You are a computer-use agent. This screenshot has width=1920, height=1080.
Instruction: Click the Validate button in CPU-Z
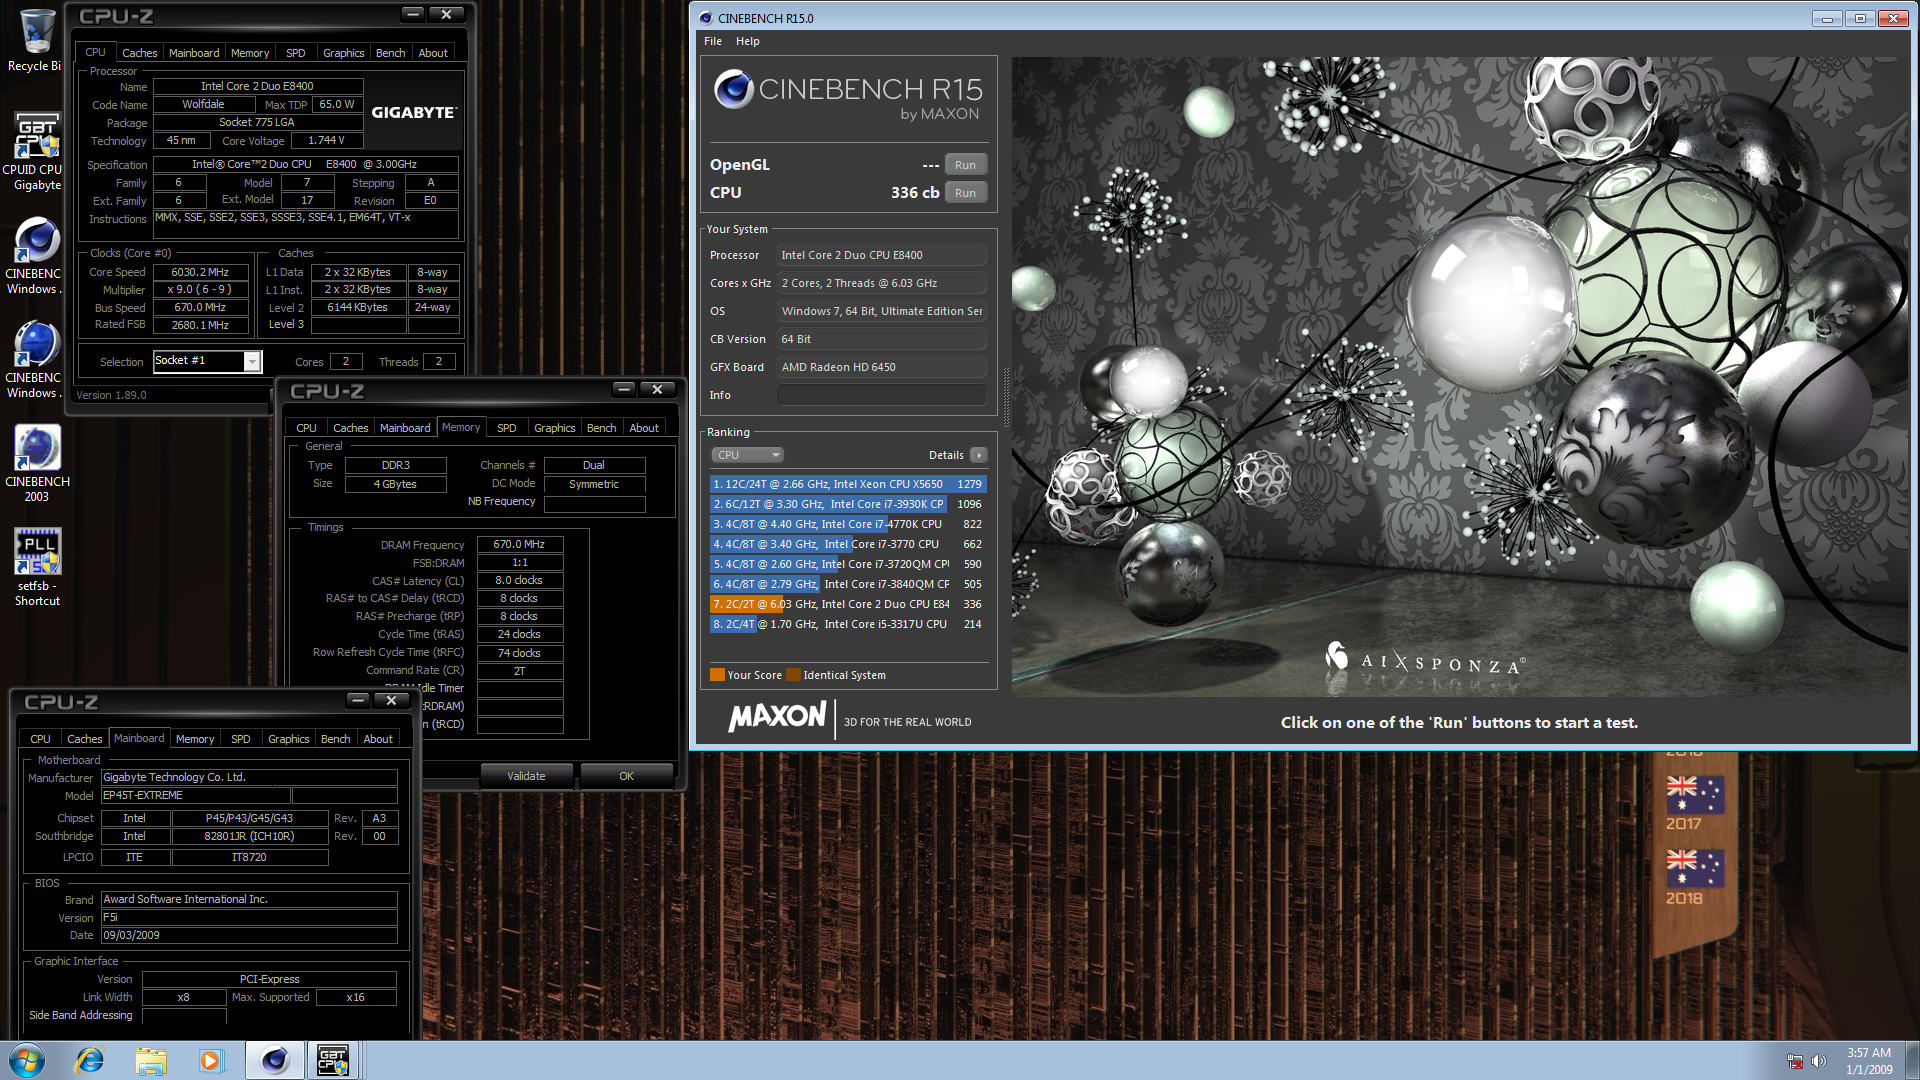pyautogui.click(x=526, y=776)
